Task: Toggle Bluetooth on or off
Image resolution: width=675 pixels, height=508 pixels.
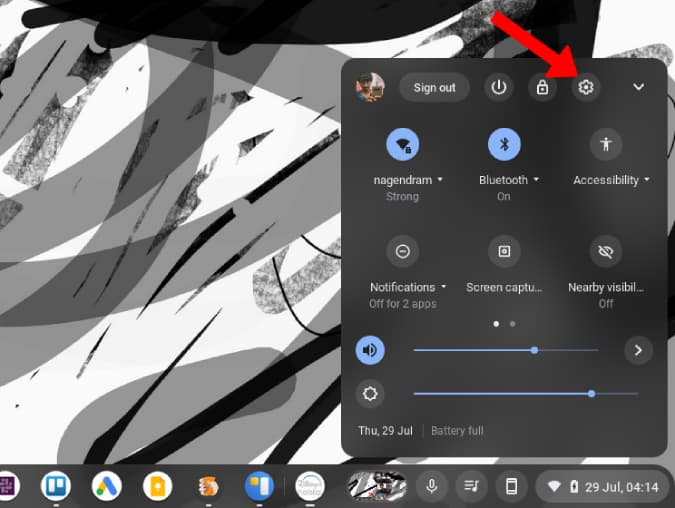Action: point(504,144)
